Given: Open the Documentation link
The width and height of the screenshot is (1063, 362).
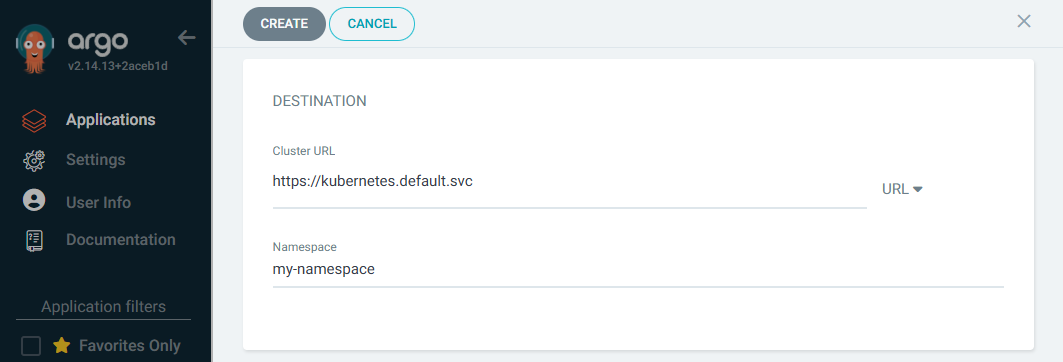Looking at the screenshot, I should point(121,240).
